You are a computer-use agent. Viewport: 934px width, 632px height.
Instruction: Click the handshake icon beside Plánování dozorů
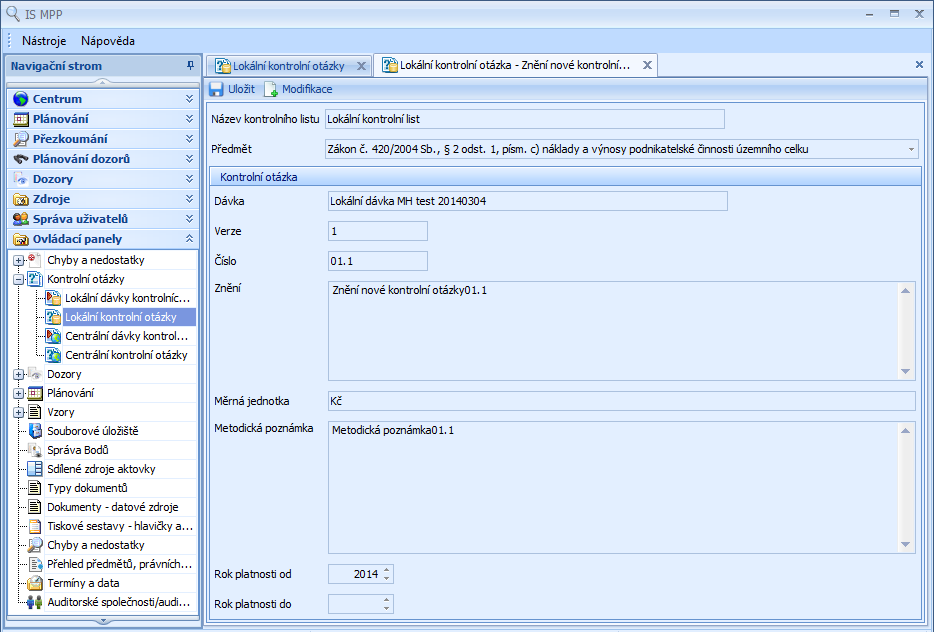pyautogui.click(x=21, y=159)
